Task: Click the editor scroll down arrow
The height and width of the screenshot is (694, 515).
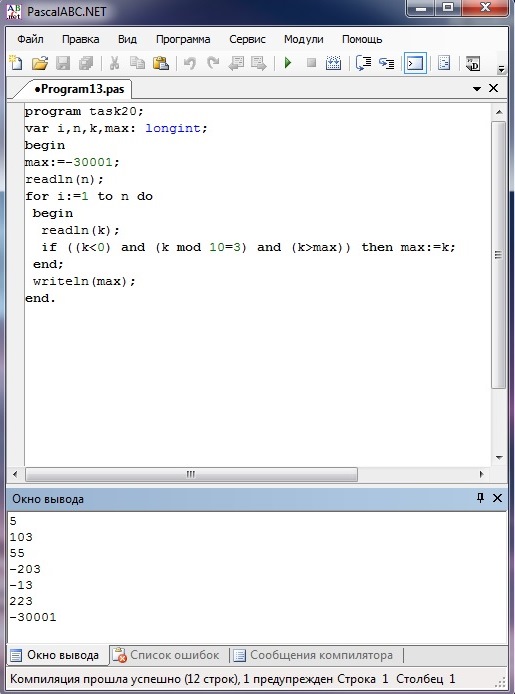Action: point(499,458)
